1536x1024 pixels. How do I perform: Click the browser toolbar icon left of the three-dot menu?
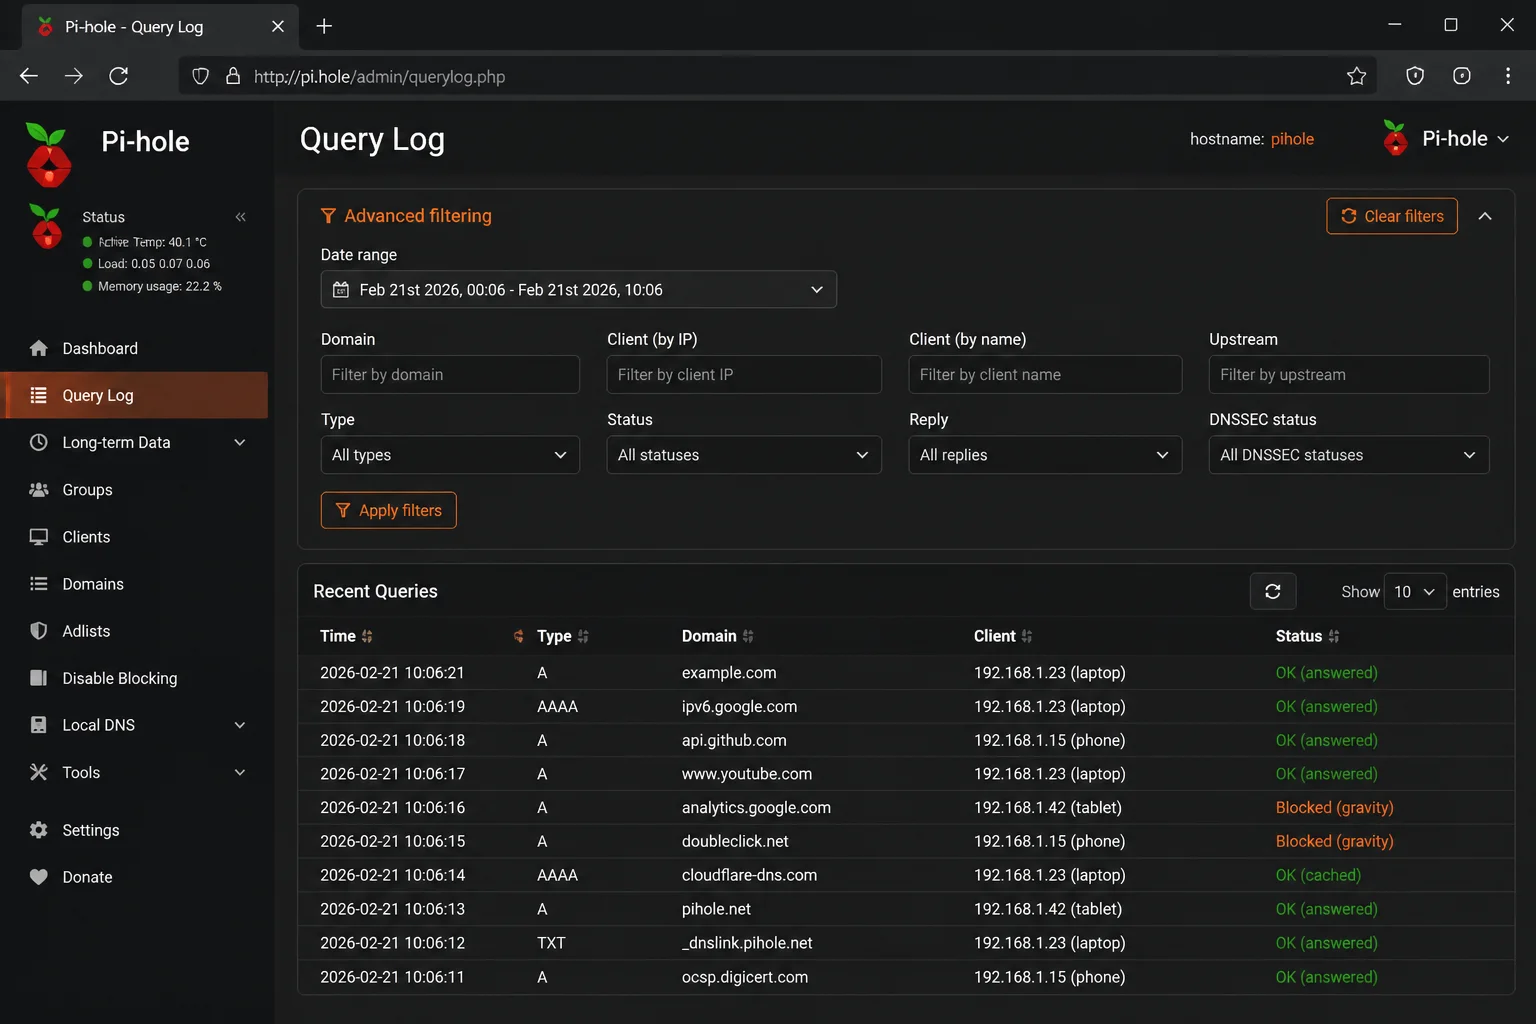(x=1462, y=76)
